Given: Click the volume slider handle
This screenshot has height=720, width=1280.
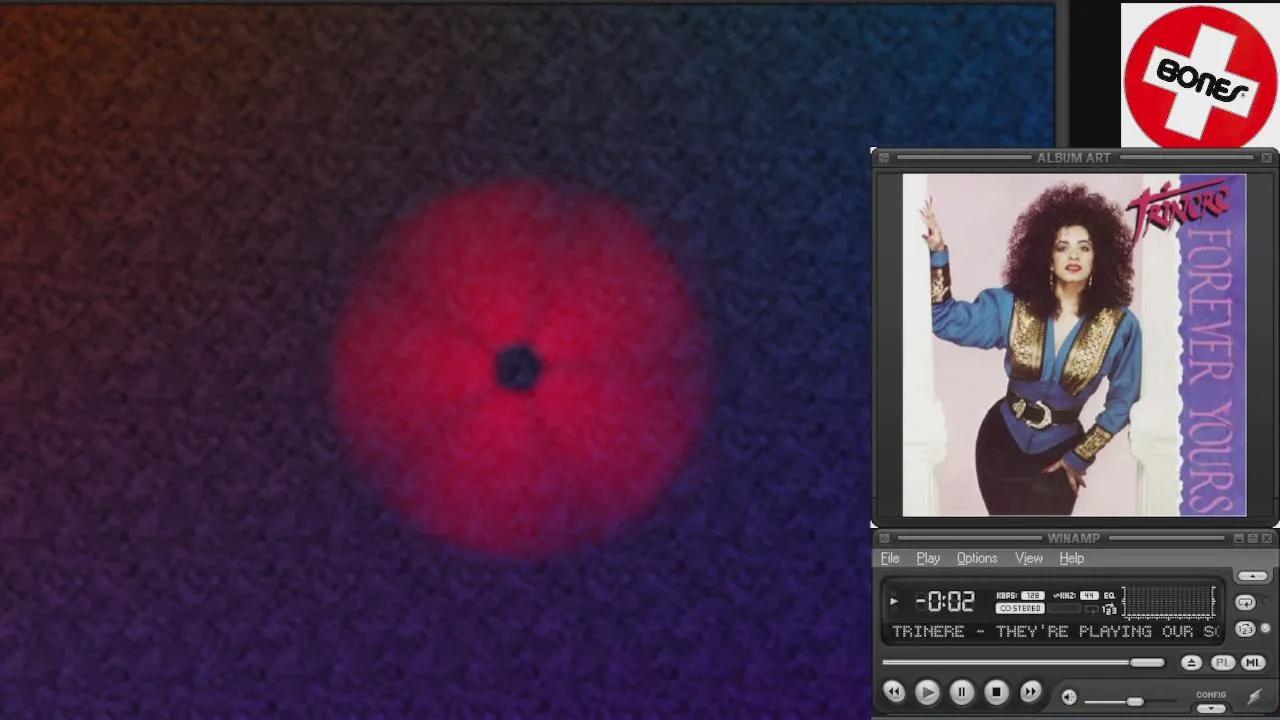Looking at the screenshot, I should [x=1135, y=701].
